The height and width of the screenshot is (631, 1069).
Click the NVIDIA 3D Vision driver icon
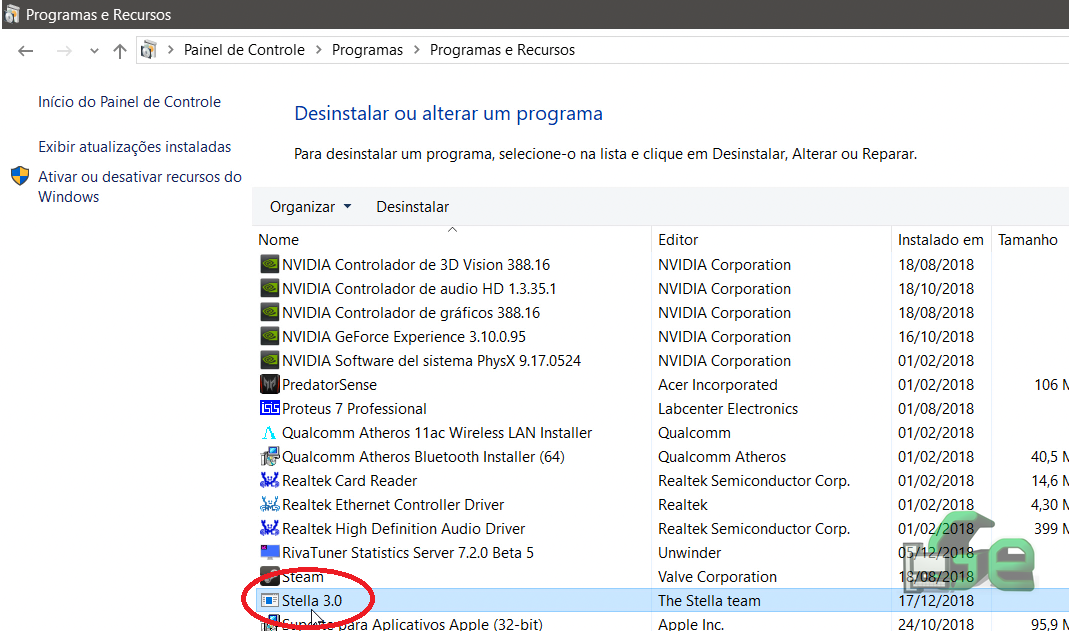click(269, 264)
